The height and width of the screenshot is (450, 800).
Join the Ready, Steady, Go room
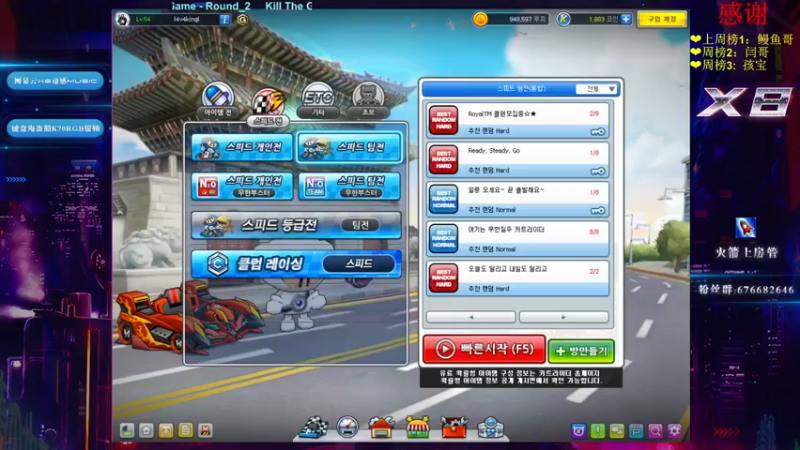(x=518, y=160)
